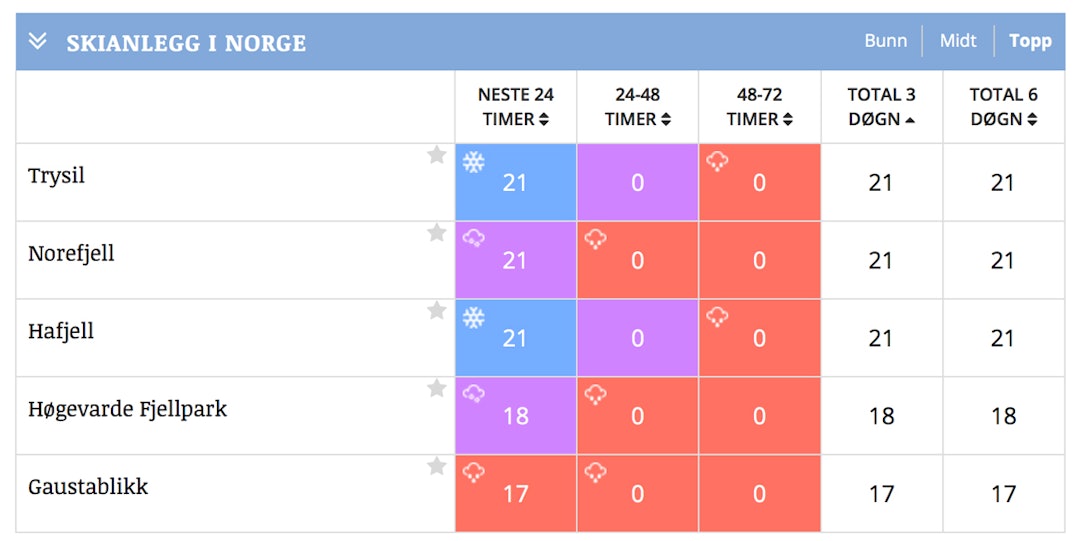Click Gaustablikk's next 24 hours cloud icon
Screen dimensions: 1080x541
(474, 473)
